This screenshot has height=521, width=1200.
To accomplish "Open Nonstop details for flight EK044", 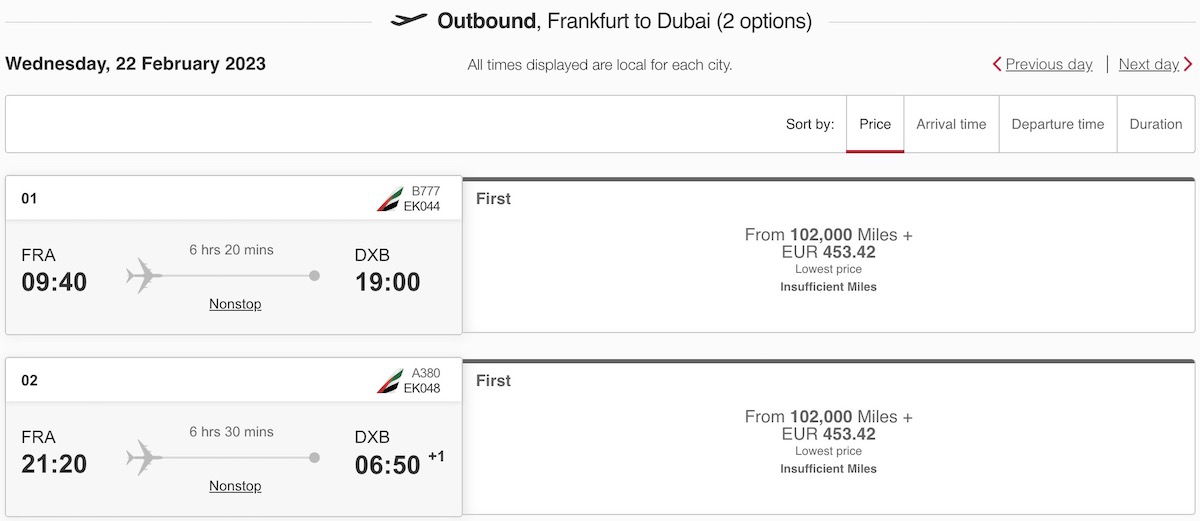I will coord(235,304).
